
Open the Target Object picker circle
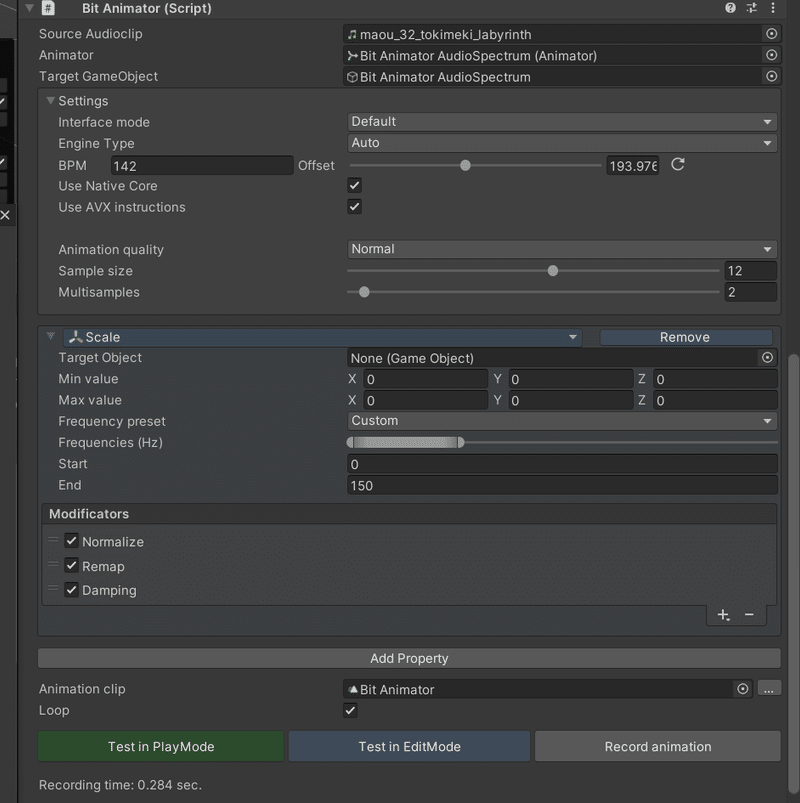tap(768, 357)
